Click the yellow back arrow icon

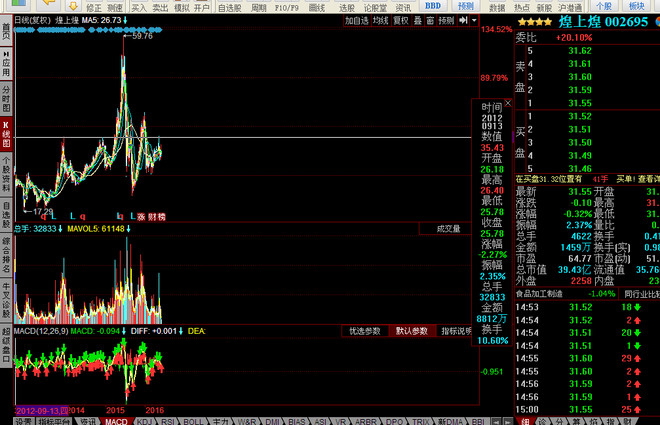(49, 4)
